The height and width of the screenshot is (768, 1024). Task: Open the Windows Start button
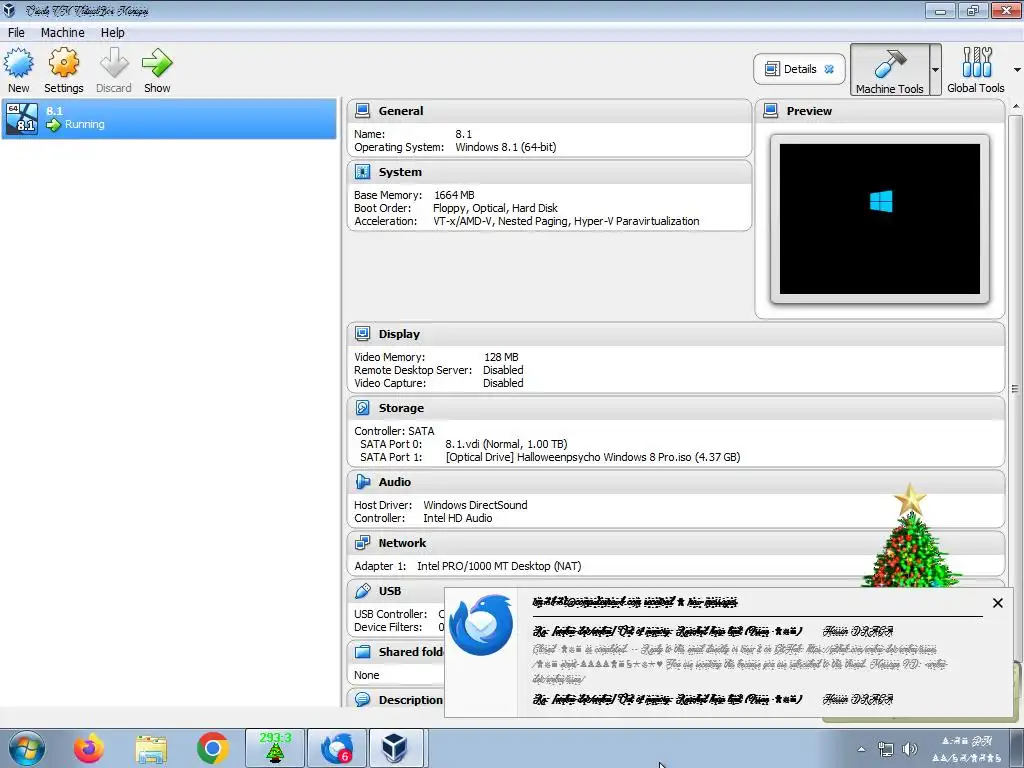(x=26, y=748)
